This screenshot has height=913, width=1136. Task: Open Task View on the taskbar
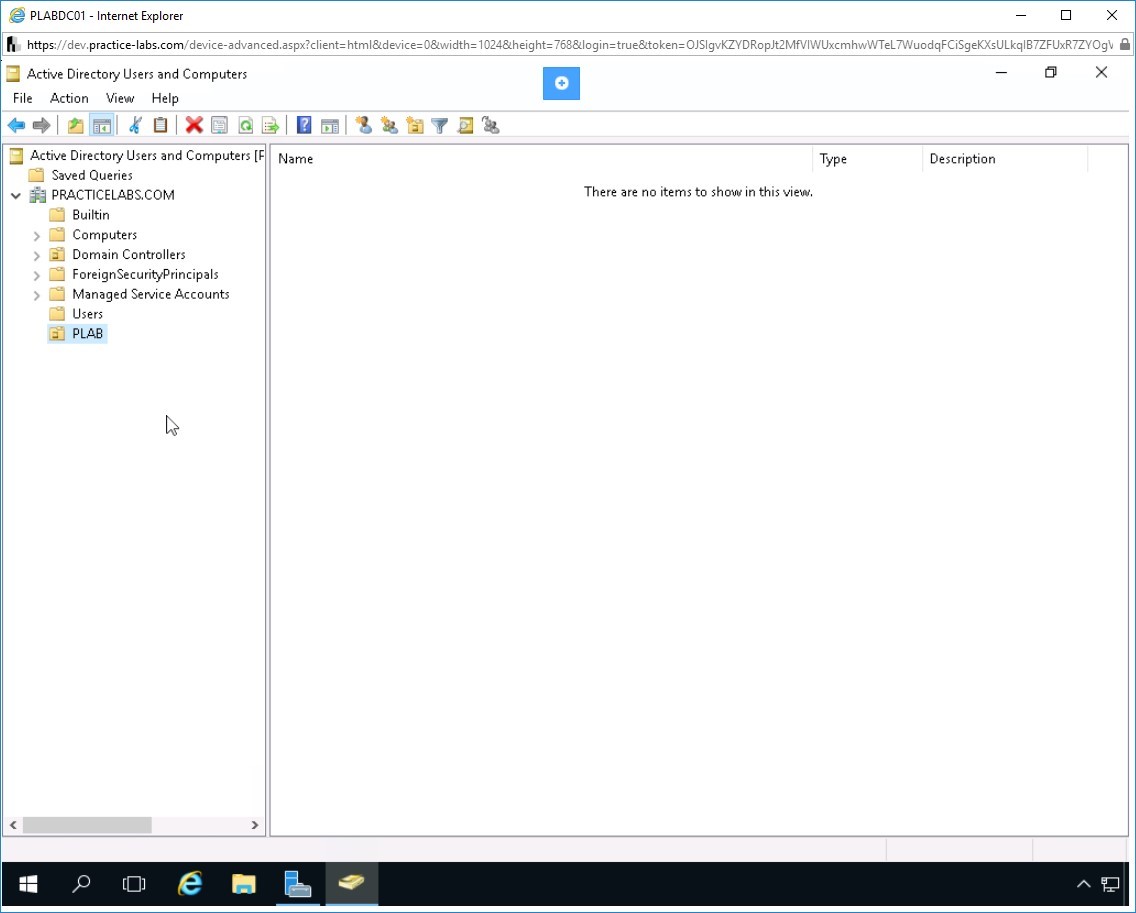coord(134,884)
